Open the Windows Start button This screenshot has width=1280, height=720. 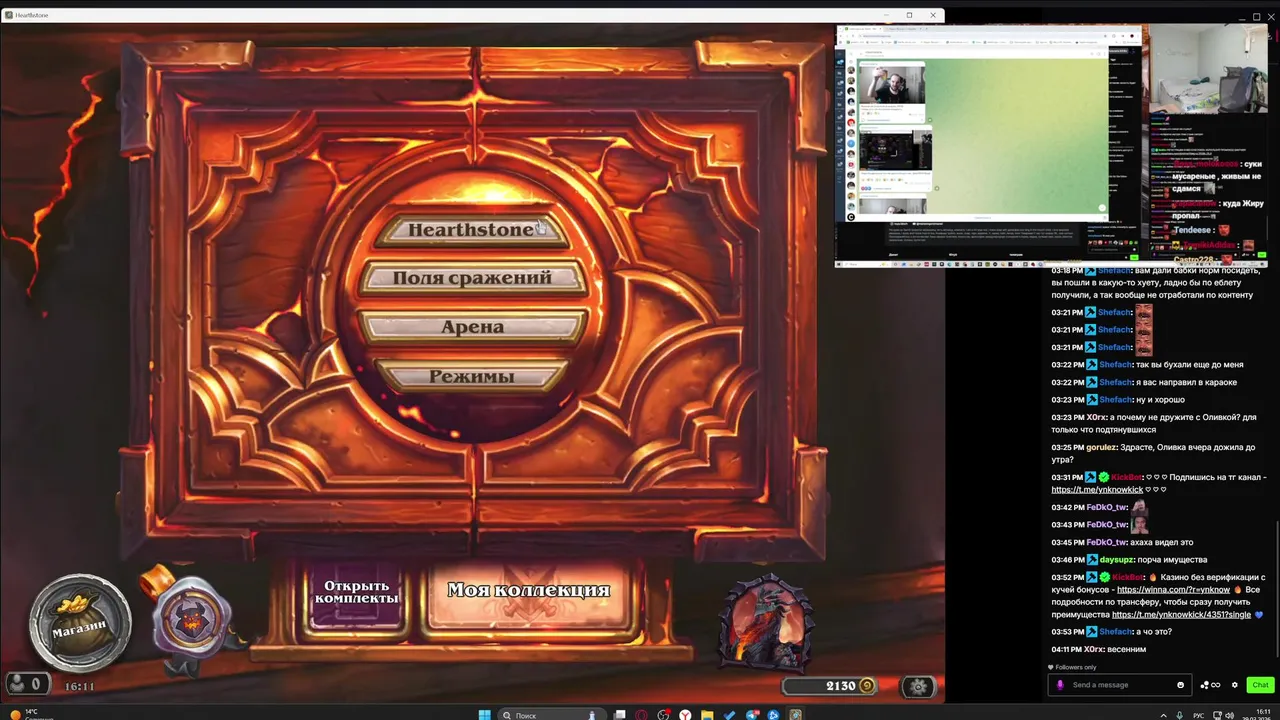(484, 715)
